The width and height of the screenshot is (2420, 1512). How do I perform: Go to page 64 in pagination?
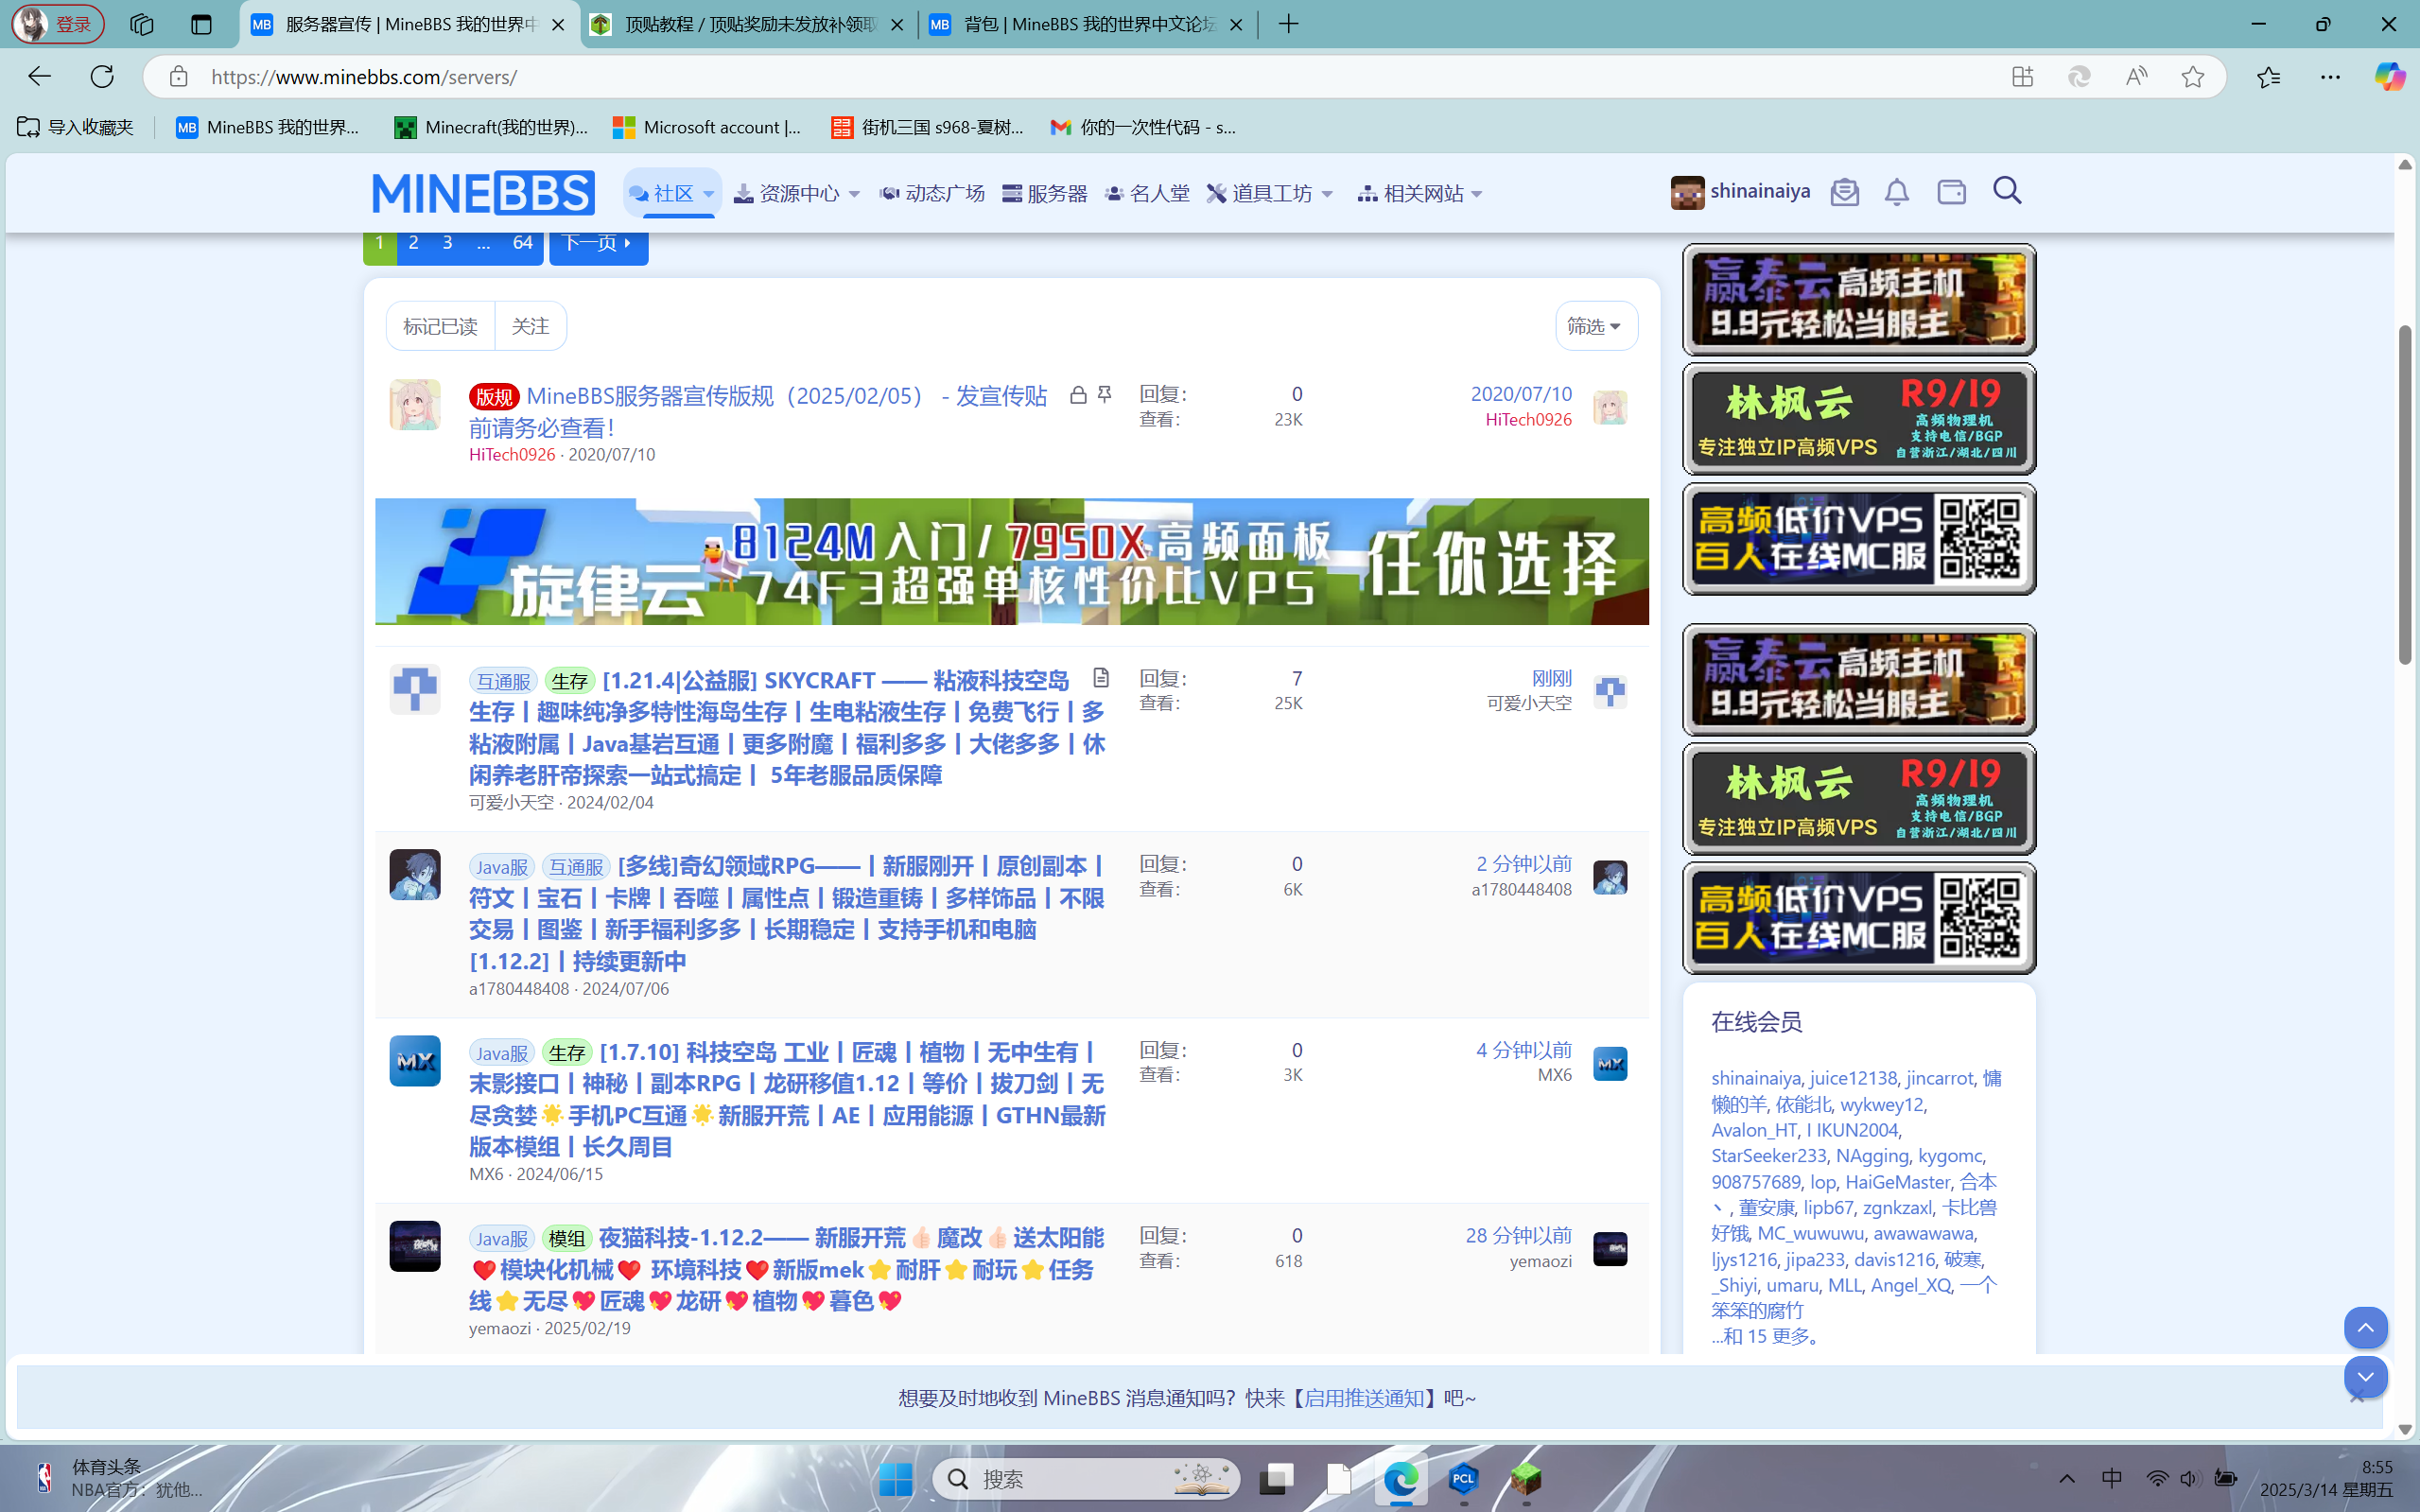pyautogui.click(x=522, y=243)
